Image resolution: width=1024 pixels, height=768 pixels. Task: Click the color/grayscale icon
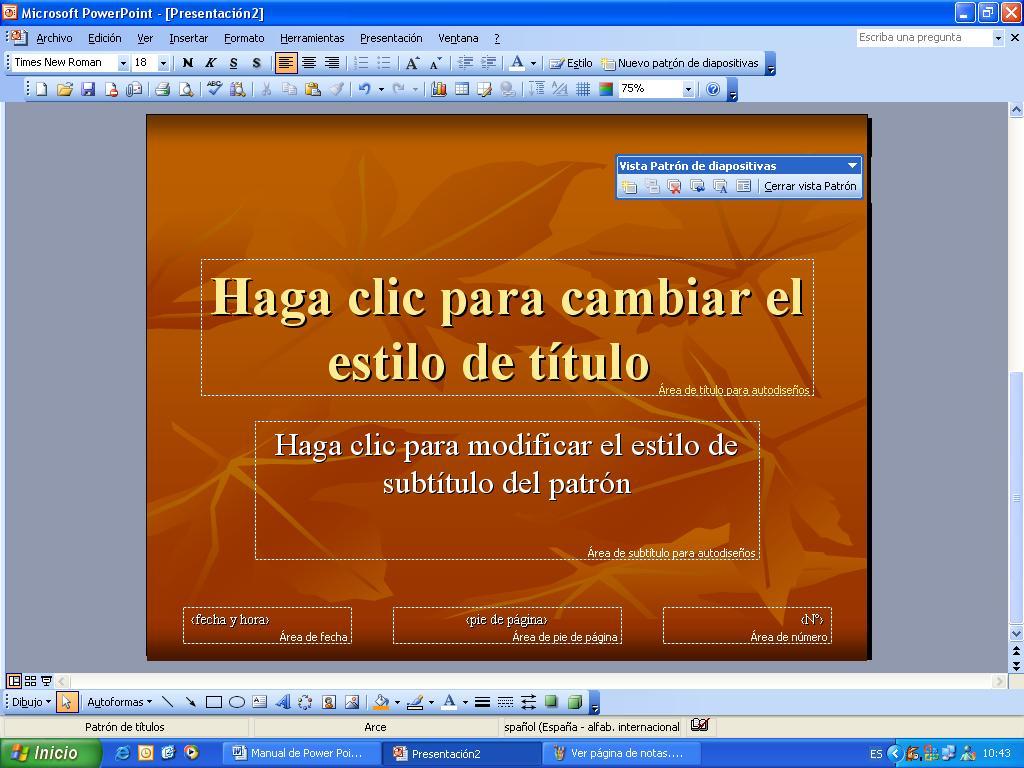coord(606,89)
